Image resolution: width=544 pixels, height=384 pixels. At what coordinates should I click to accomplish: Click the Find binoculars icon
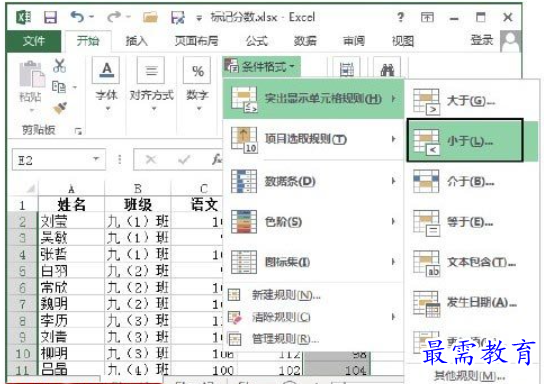[x=387, y=70]
